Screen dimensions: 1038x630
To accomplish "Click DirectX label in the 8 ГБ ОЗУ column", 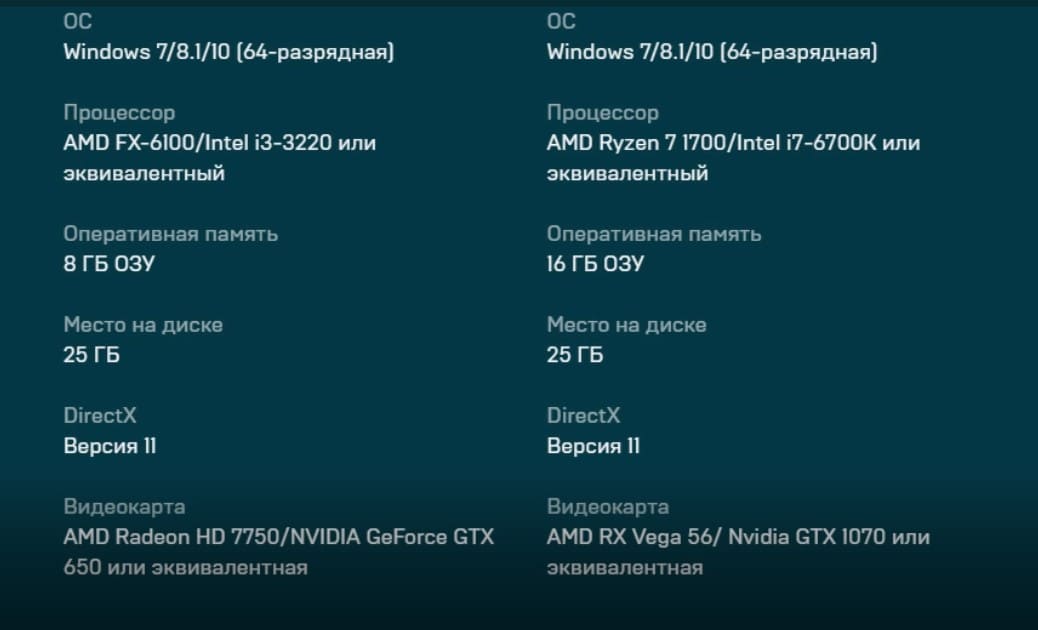I will 100,415.
